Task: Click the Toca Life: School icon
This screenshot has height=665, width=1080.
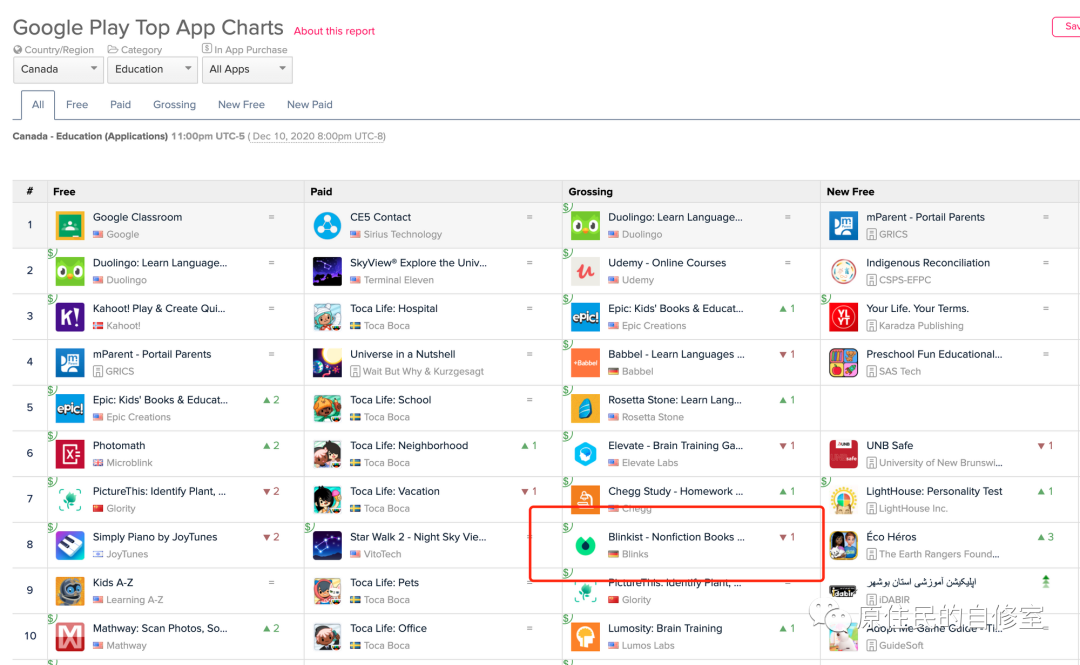Action: coord(327,409)
